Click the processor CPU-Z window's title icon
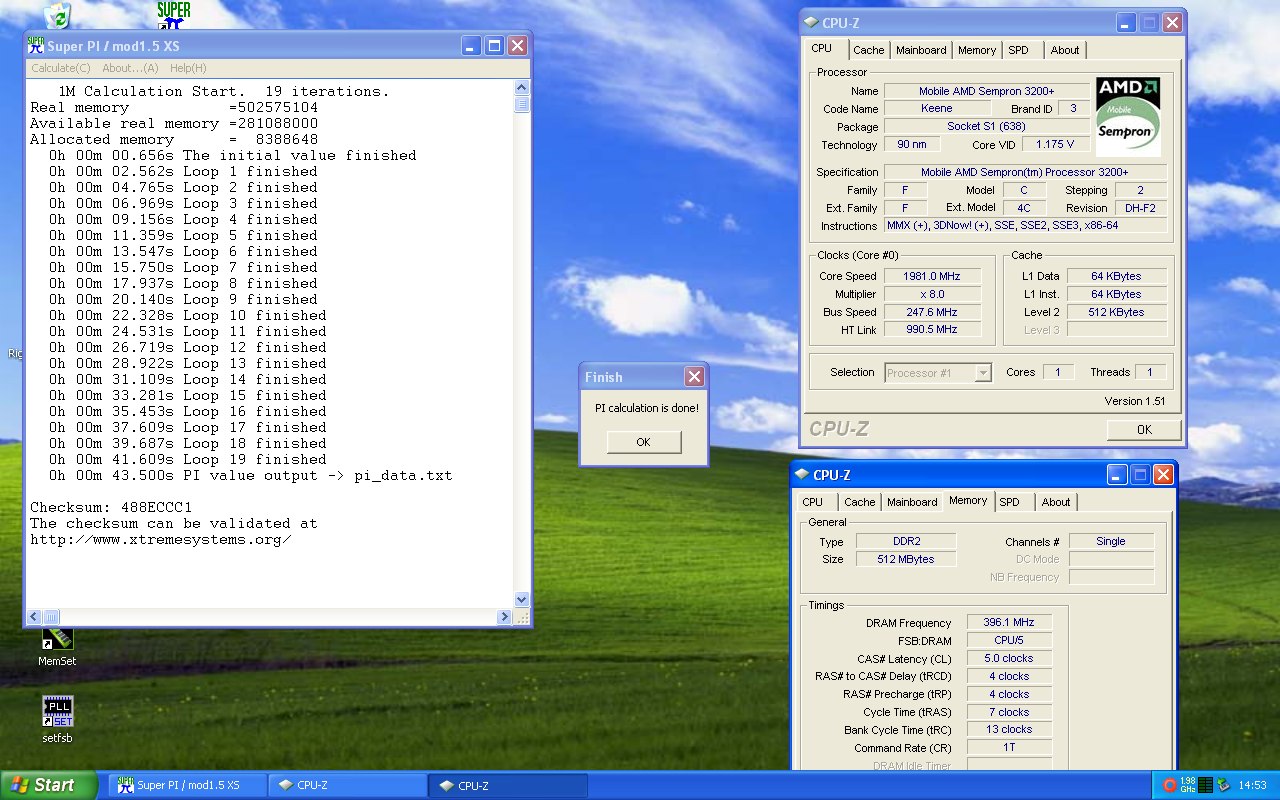This screenshot has height=800, width=1280. pos(812,22)
